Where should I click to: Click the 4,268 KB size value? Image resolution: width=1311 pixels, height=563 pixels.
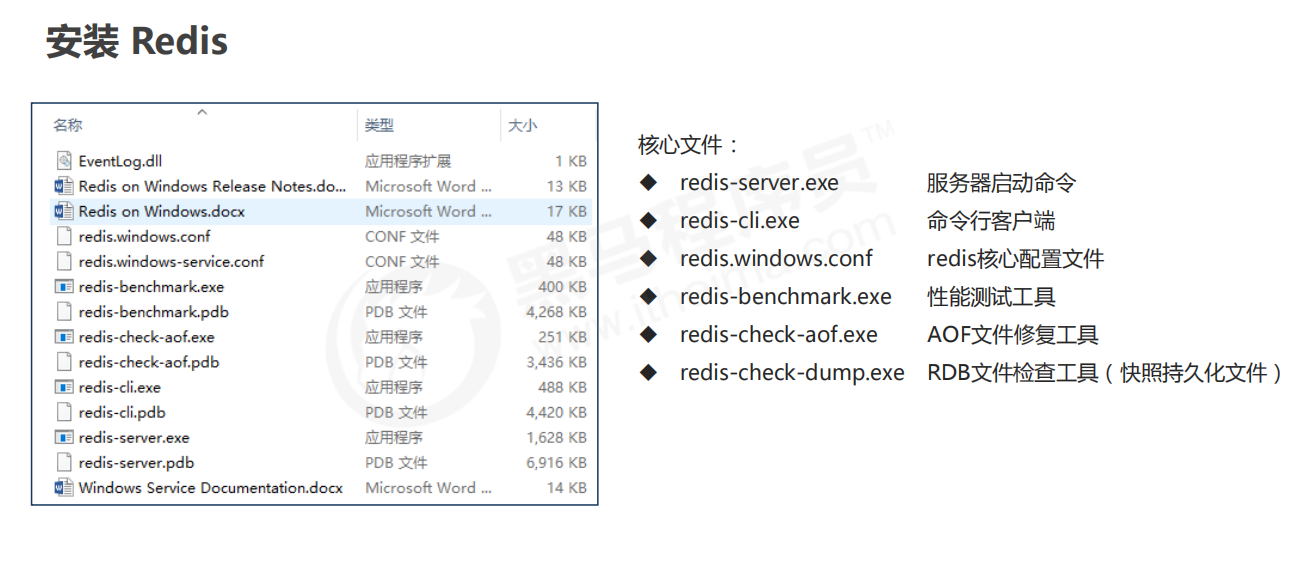pyautogui.click(x=557, y=312)
